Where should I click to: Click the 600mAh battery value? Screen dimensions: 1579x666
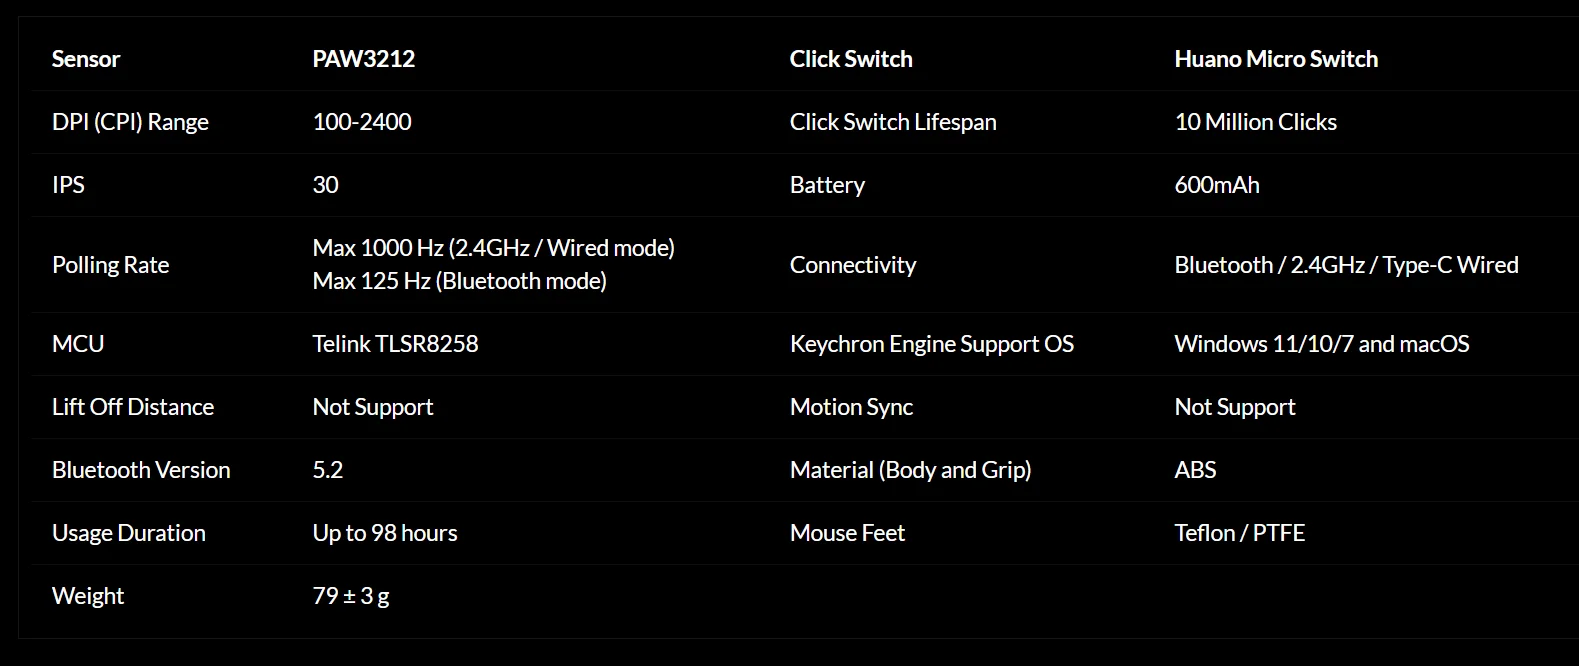(1217, 185)
